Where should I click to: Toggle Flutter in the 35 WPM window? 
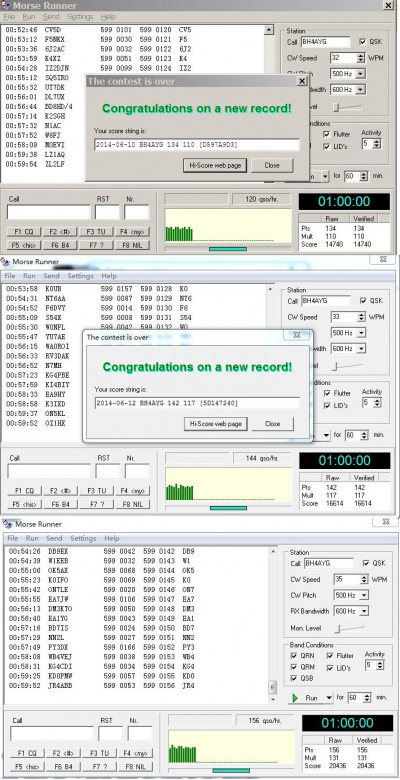[x=330, y=656]
